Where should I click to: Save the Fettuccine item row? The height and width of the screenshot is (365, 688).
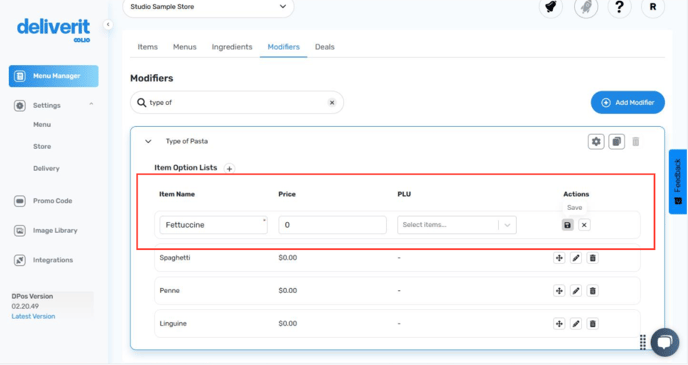[567, 225]
